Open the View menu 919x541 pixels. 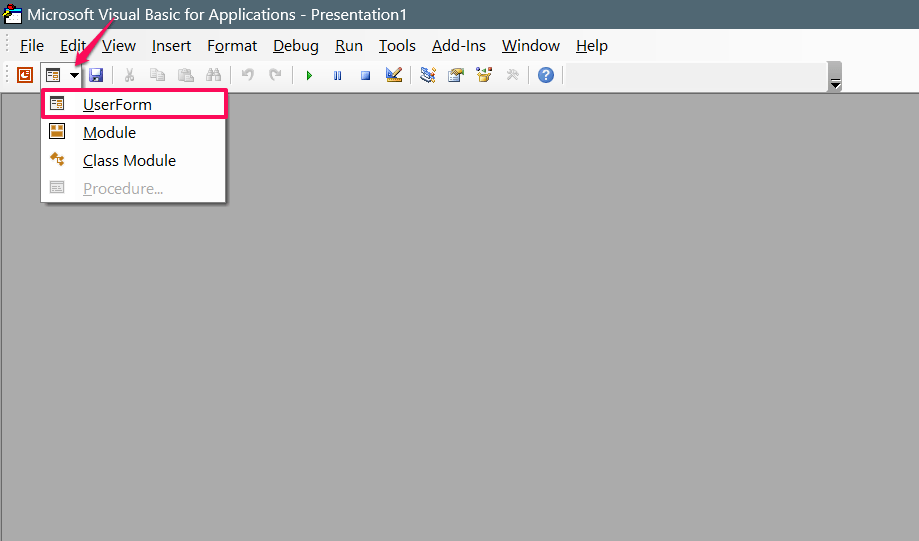click(x=119, y=46)
